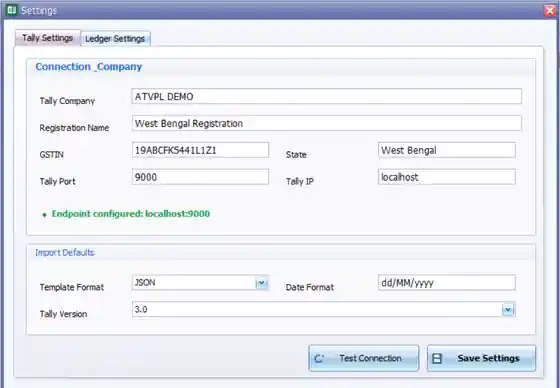Click the Tally Port field
This screenshot has width=560, height=388.
click(x=200, y=177)
